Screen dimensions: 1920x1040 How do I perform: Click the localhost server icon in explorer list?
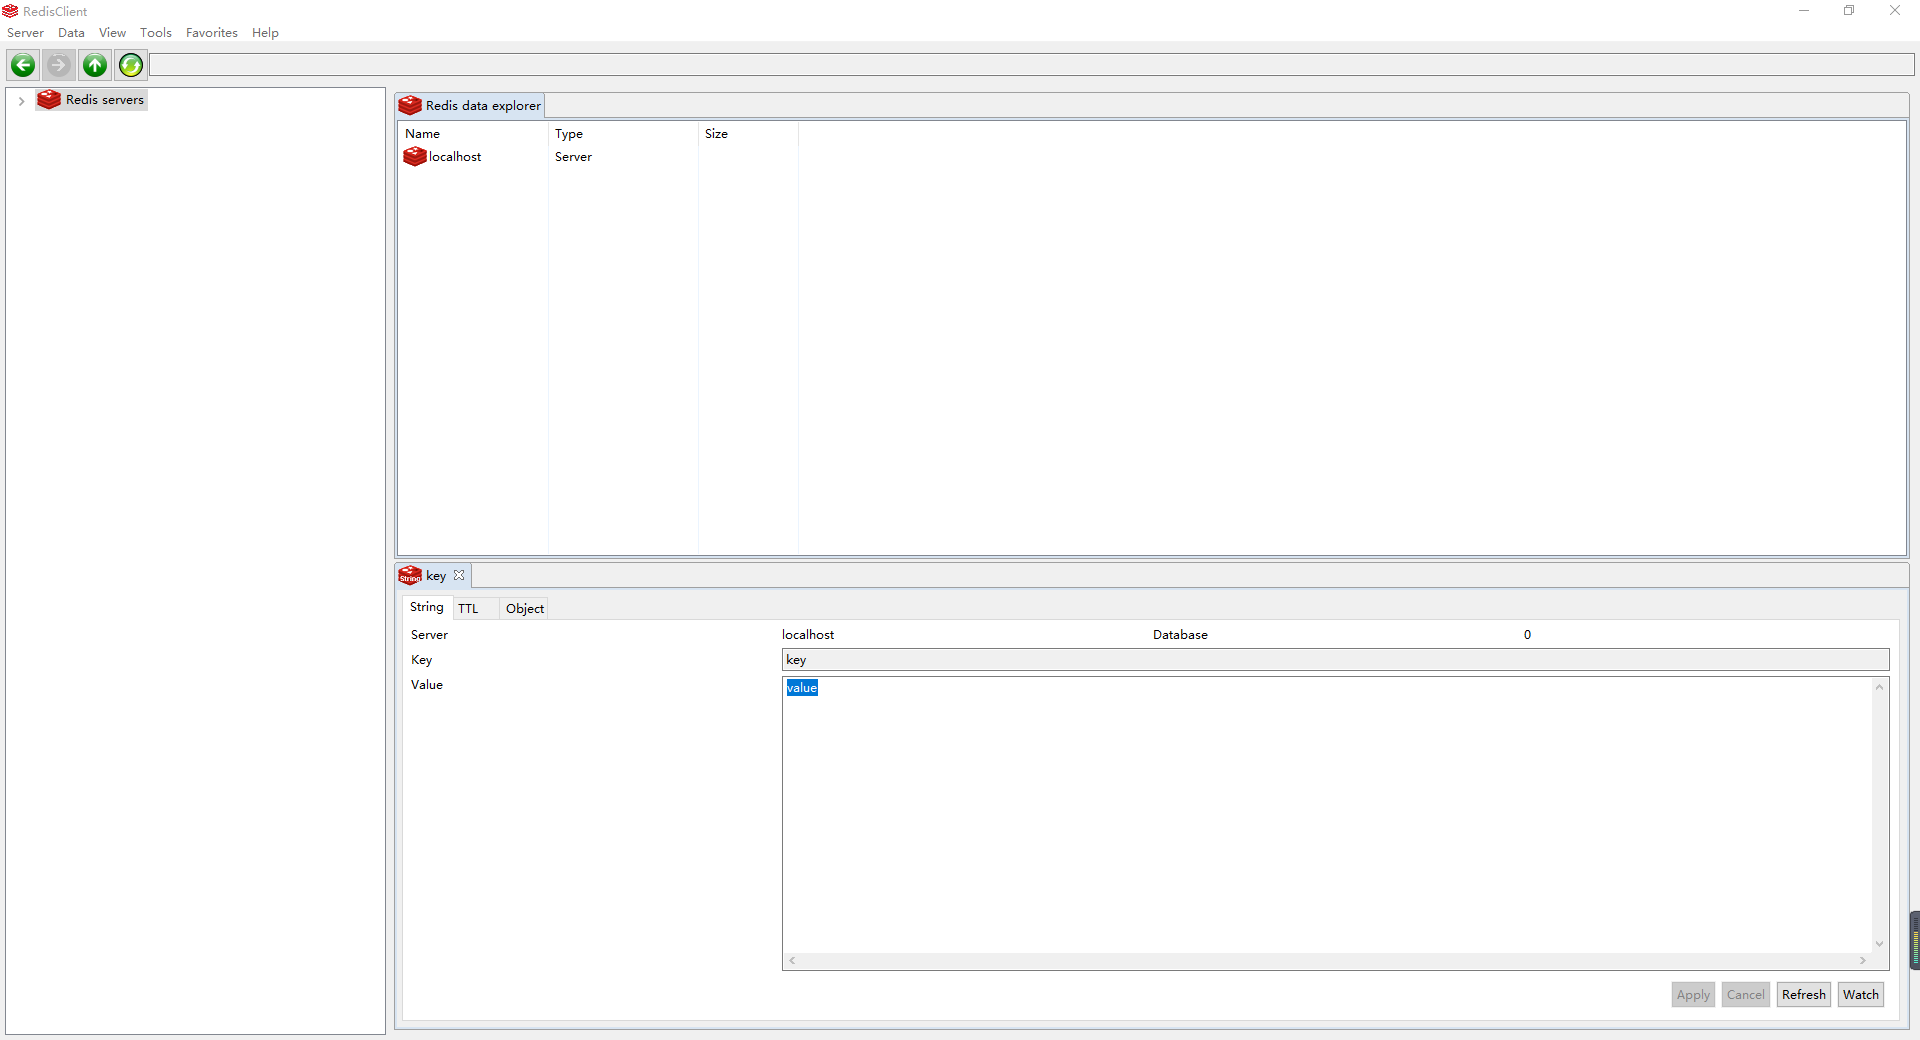pos(415,157)
